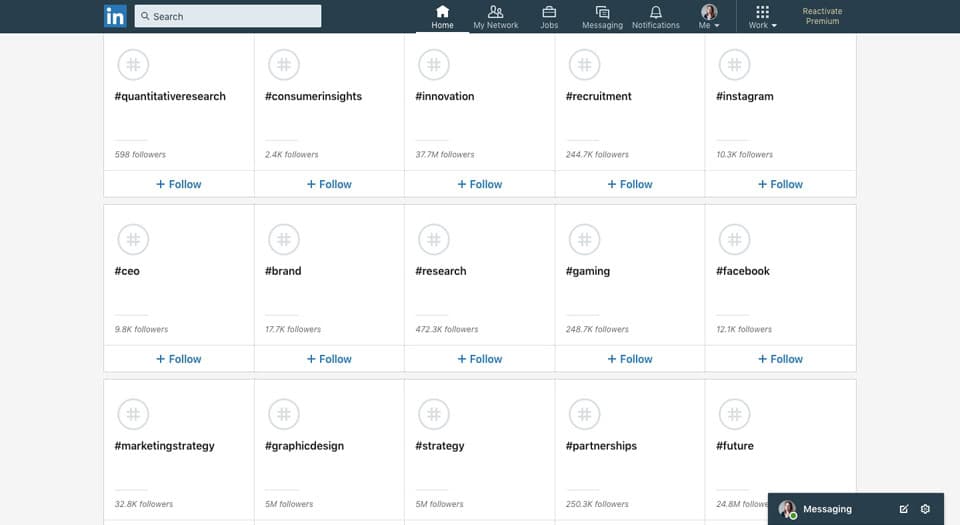
Task: Click hashtag icon above #ceo
Action: pyautogui.click(x=133, y=239)
